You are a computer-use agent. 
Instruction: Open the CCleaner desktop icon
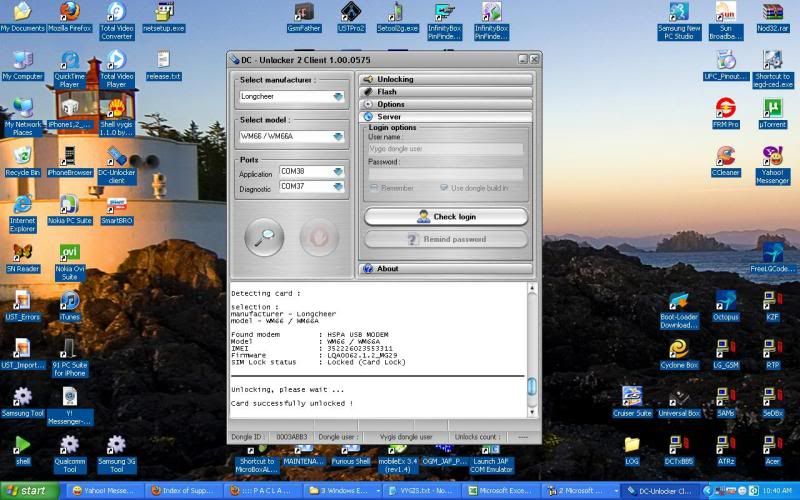726,162
